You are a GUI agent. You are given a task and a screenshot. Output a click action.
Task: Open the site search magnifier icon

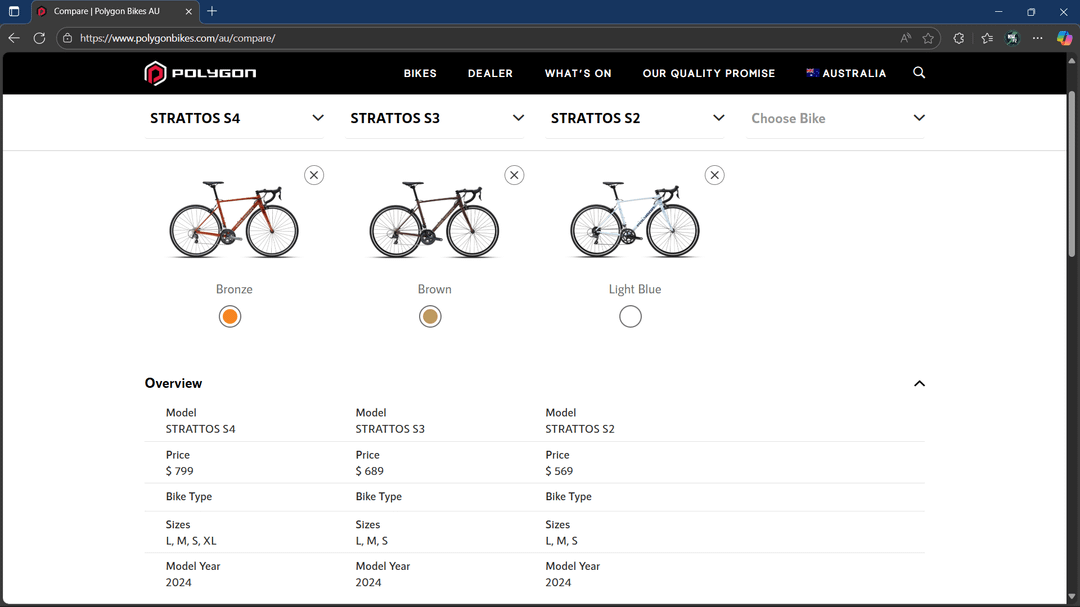click(x=919, y=73)
